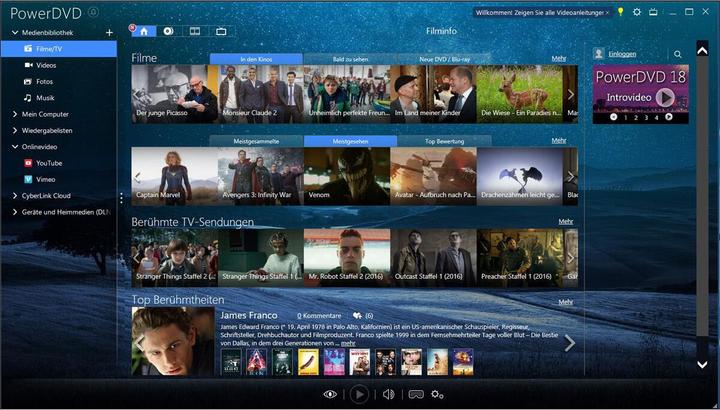Image resolution: width=720 pixels, height=410 pixels.
Task: Show next movies in Filme row
Action: (571, 95)
